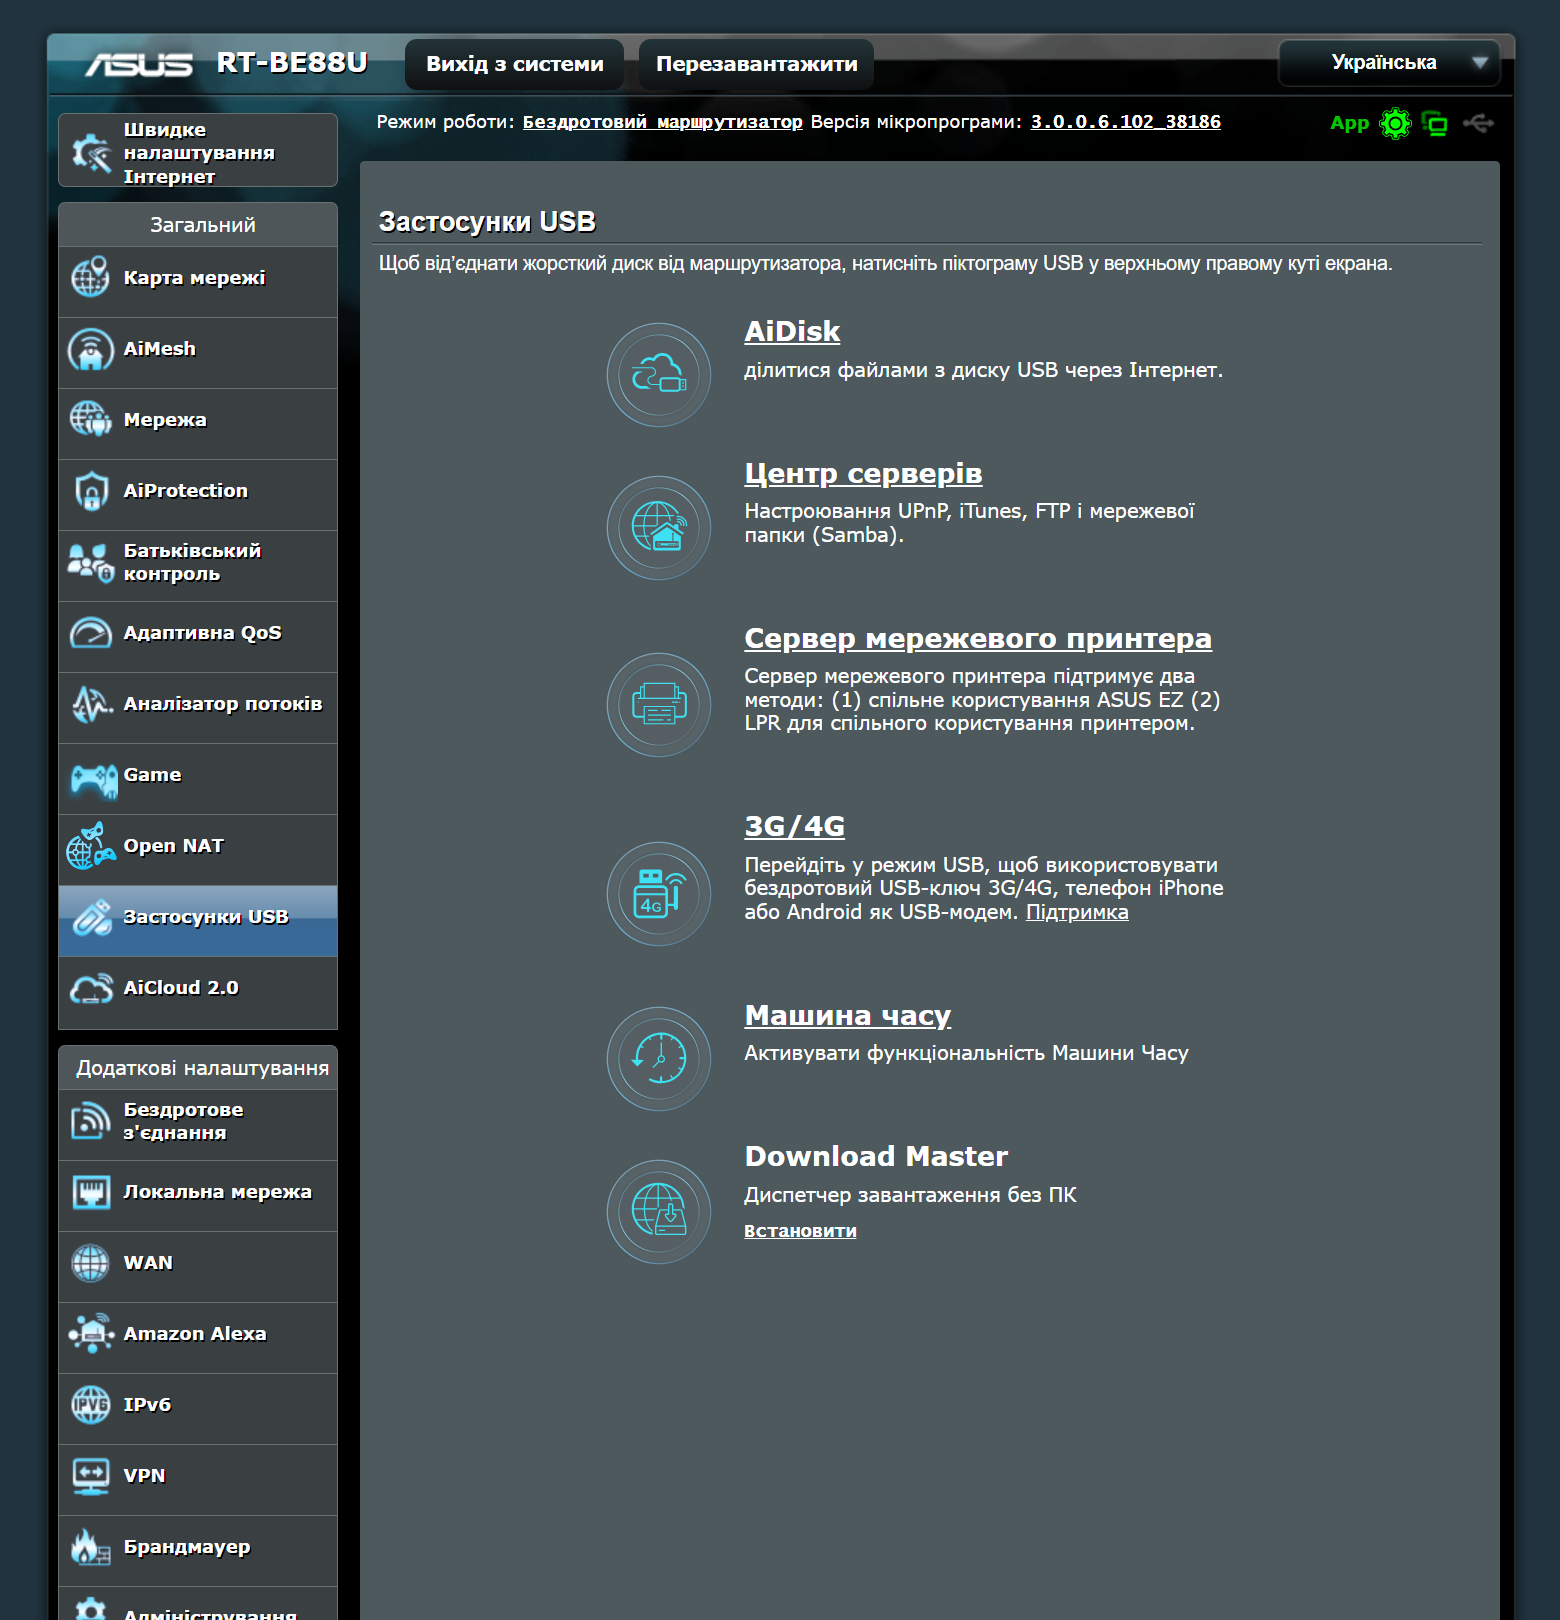Open the AiDisk link
This screenshot has height=1620, width=1560.
[792, 331]
